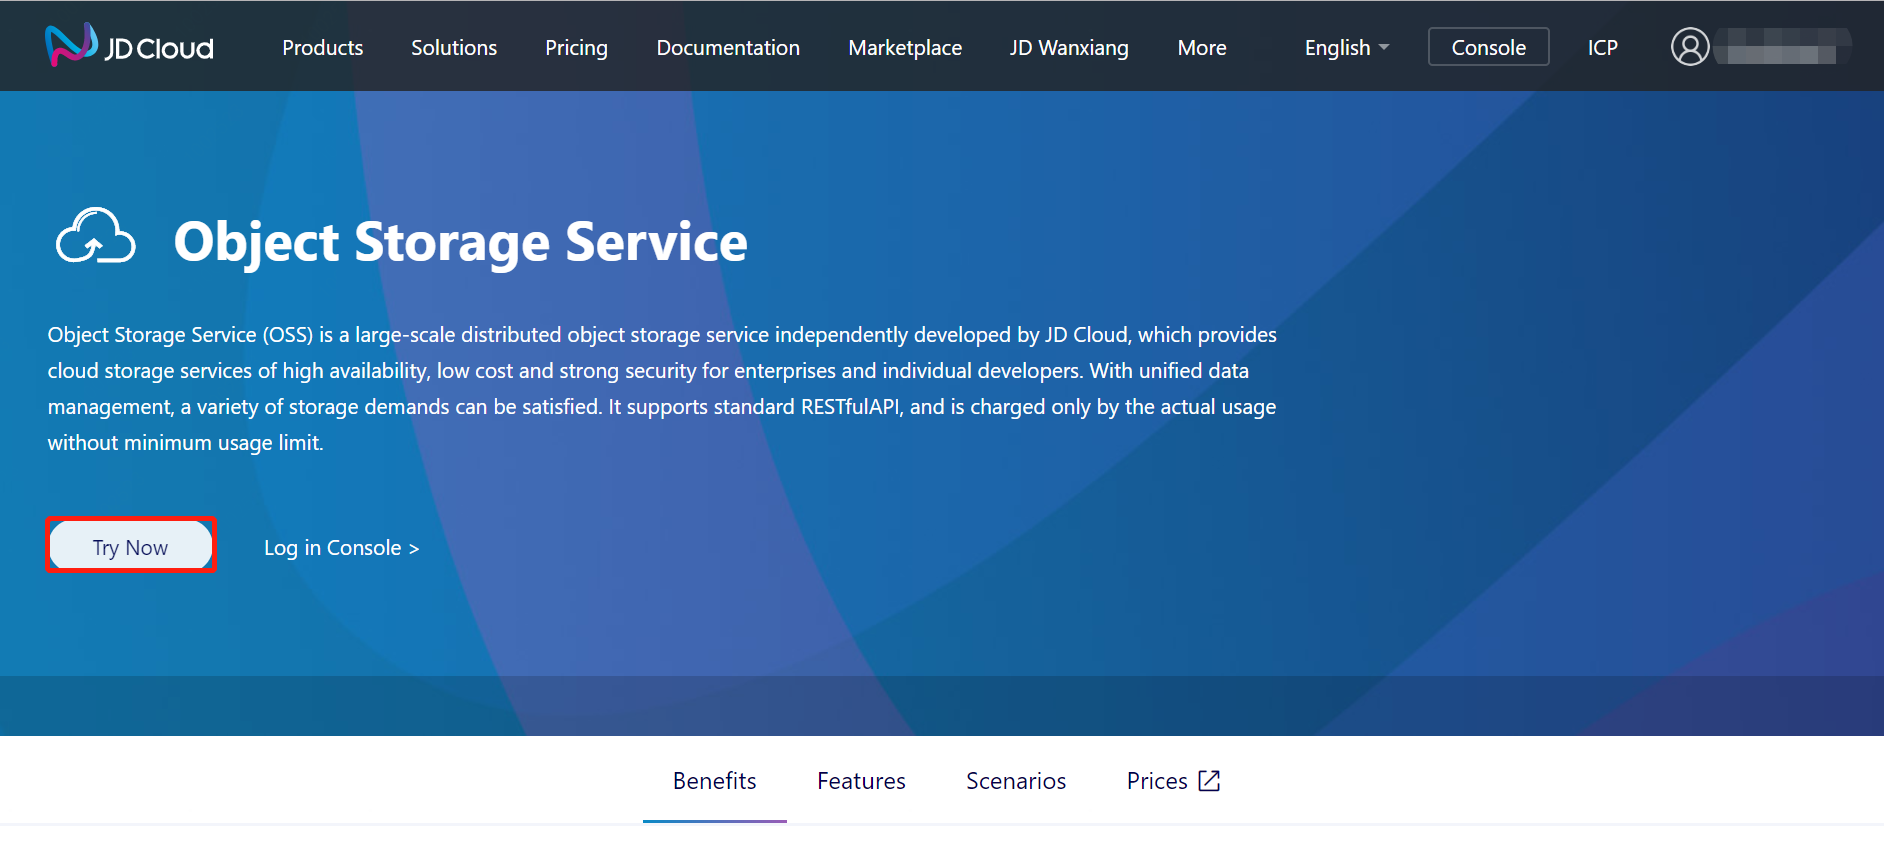This screenshot has height=847, width=1884.
Task: Click the Console button
Action: (1488, 47)
